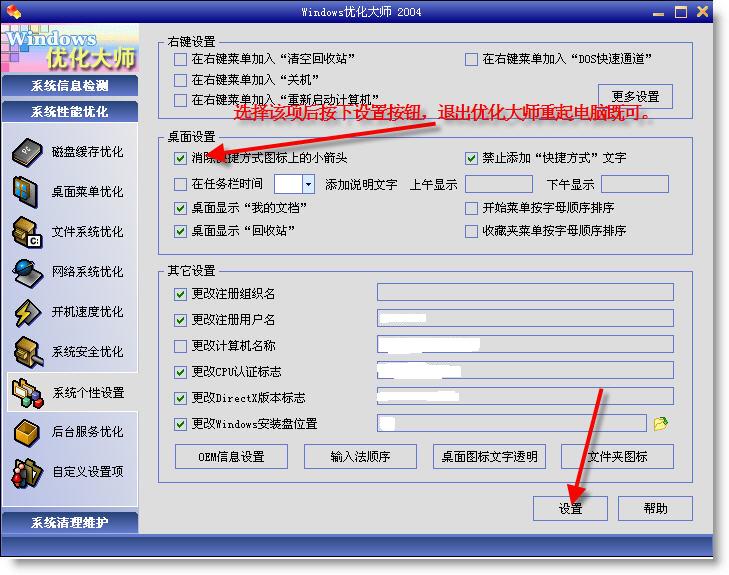The image size is (729, 575).
Task: Toggle 桌面显示"回收站" checkbox
Action: pos(180,231)
